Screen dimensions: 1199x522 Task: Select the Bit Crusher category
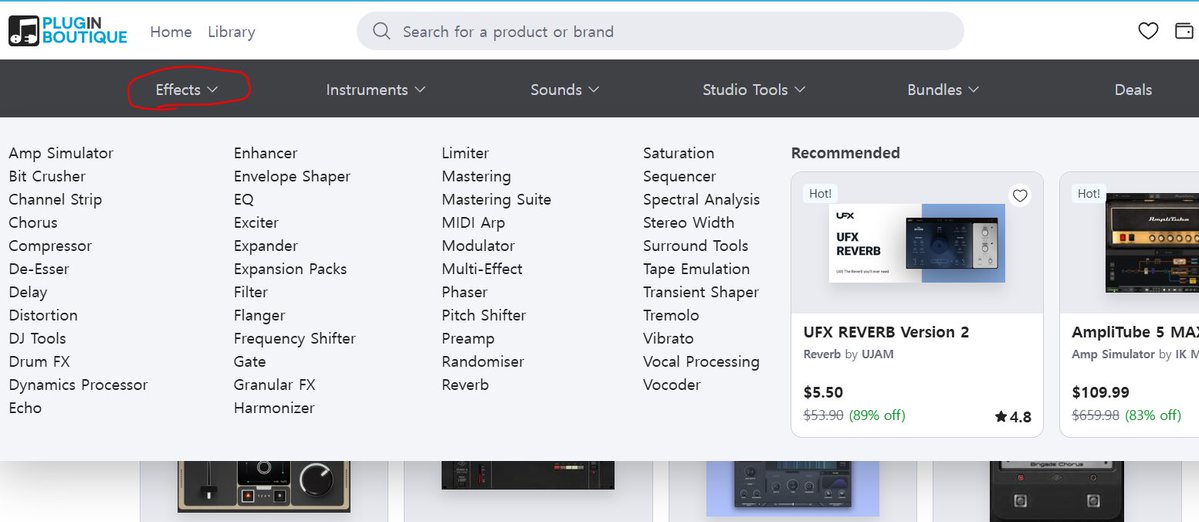47,176
